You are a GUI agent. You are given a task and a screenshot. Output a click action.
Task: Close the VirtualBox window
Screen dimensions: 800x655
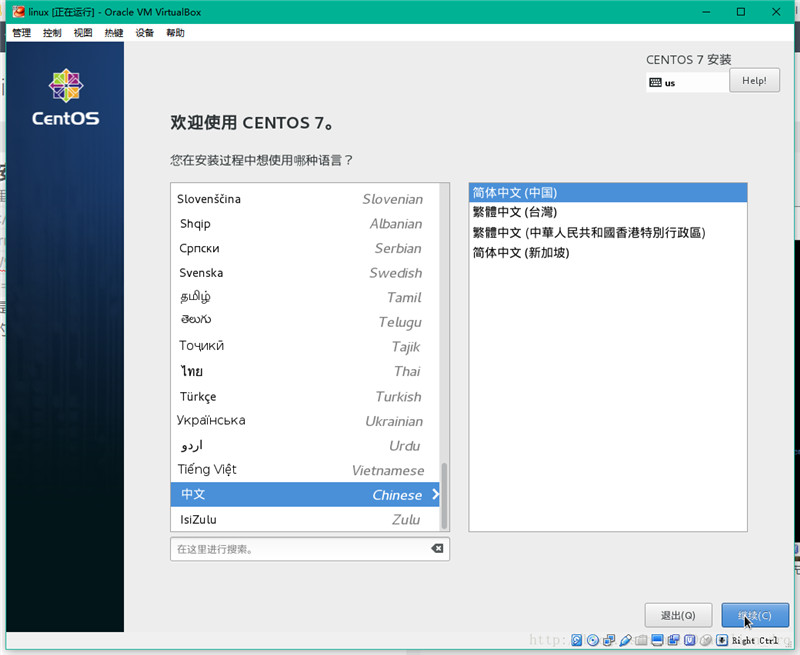tap(776, 12)
